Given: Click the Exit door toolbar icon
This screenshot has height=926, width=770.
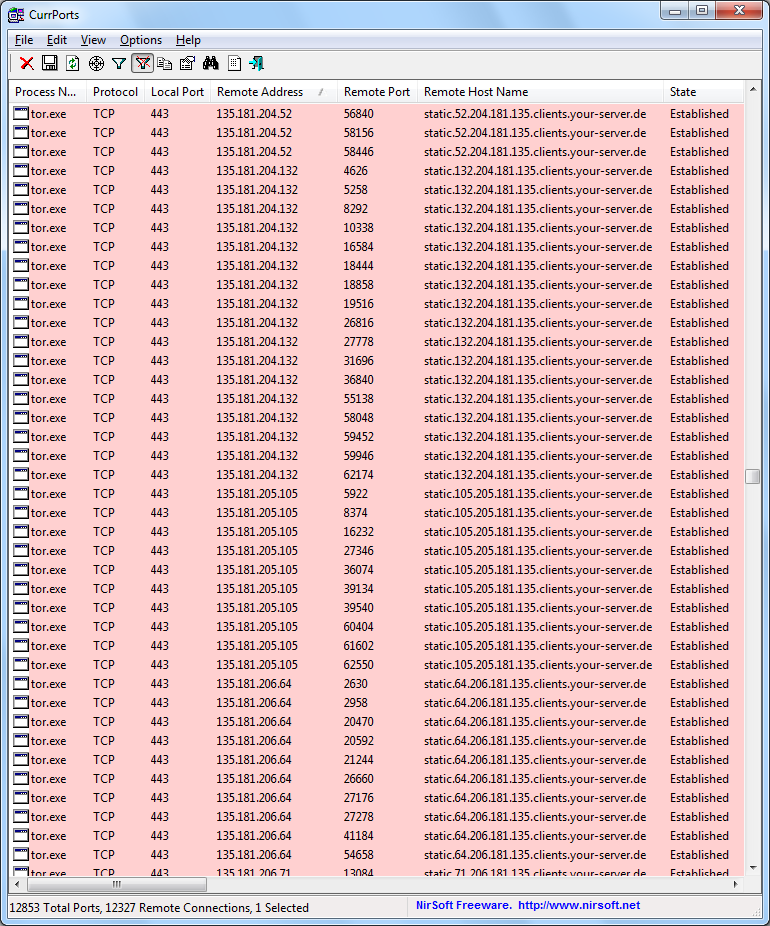Looking at the screenshot, I should coord(257,63).
